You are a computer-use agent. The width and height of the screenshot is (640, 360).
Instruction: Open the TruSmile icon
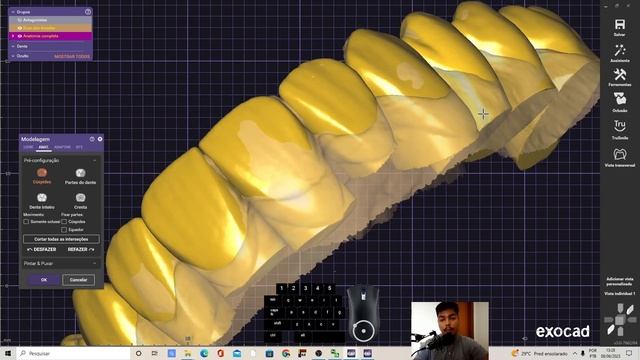(620, 125)
